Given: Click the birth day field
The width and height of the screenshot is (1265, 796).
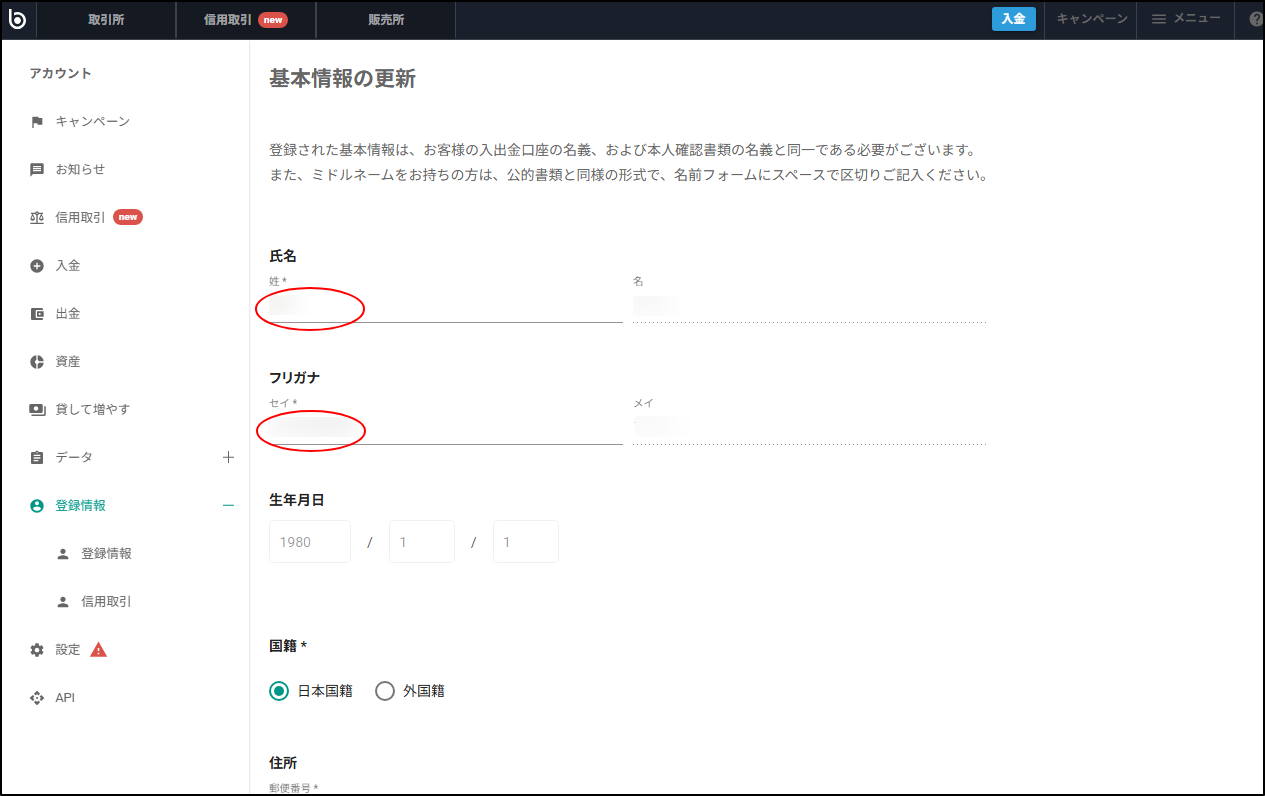Looking at the screenshot, I should [526, 542].
